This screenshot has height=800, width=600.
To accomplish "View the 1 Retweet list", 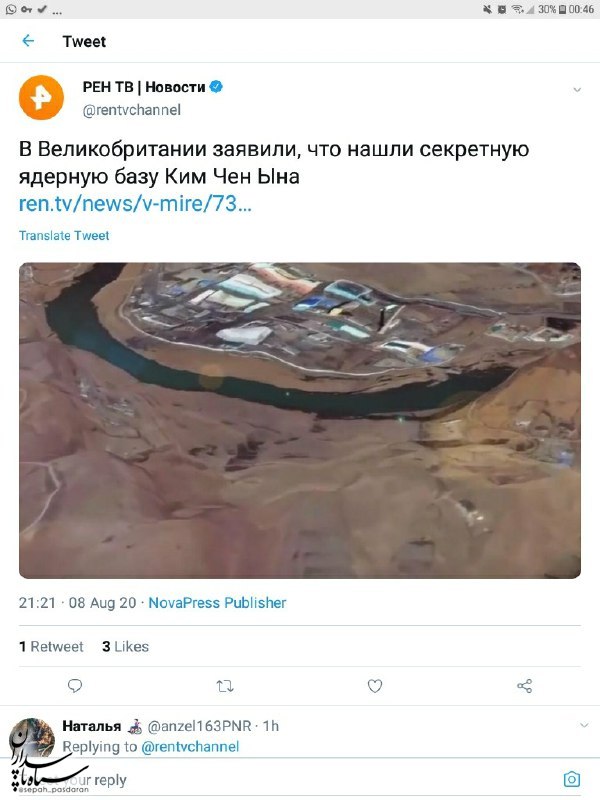I will (51, 646).
